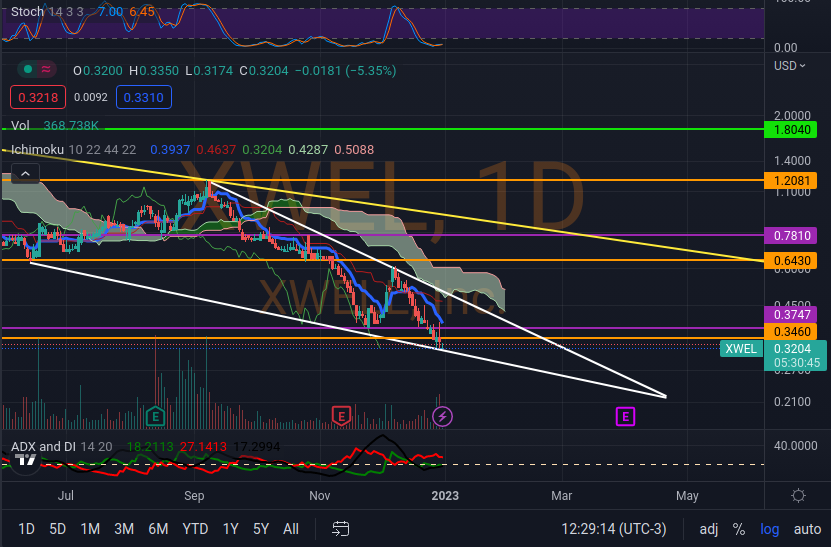Select the 5D time range

pyautogui.click(x=57, y=528)
